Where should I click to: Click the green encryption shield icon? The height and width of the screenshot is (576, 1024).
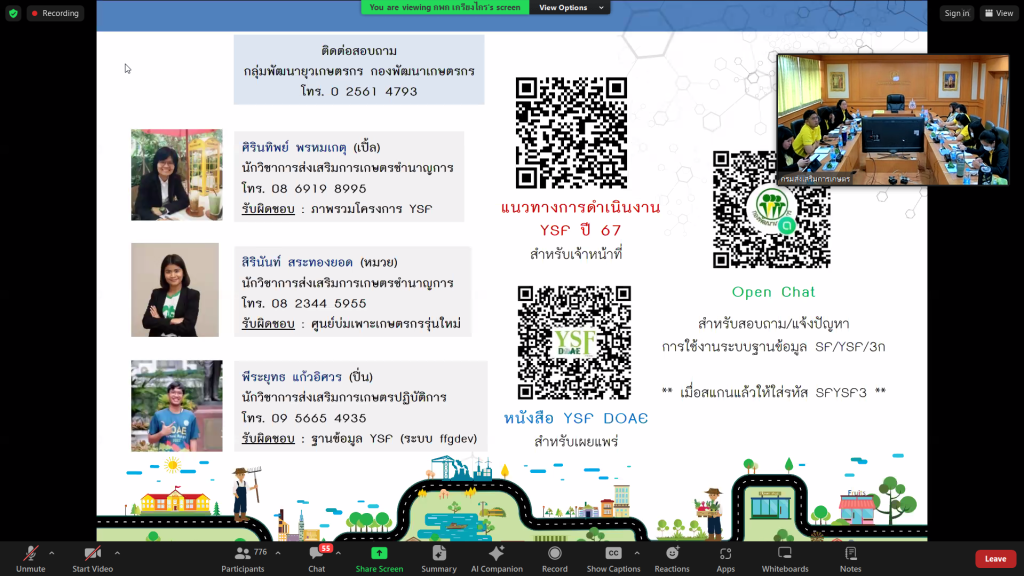[13, 13]
